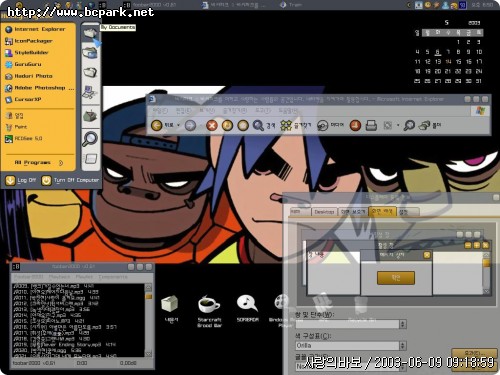500x375 pixels.
Task: Open SORIBADA desktop icon
Action: click(247, 309)
